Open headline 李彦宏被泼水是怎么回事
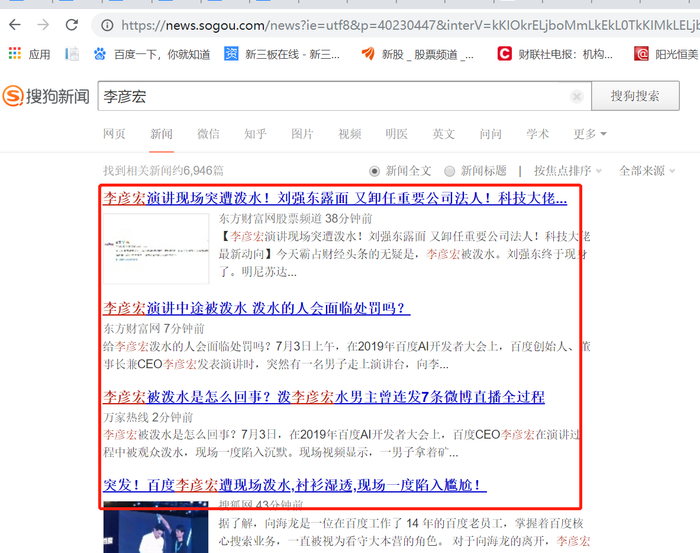 click(x=324, y=397)
